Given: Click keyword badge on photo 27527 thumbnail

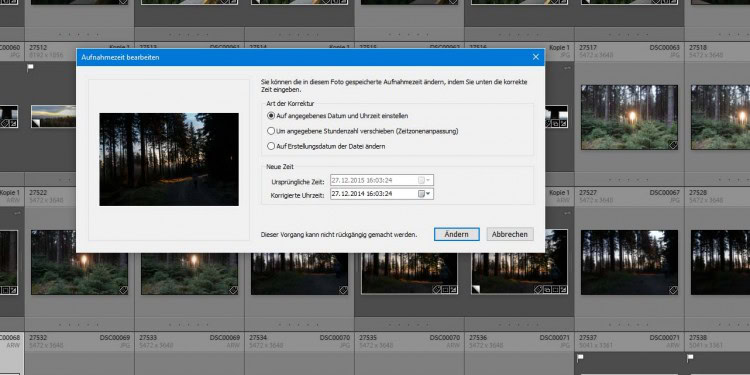Looking at the screenshot, I should pyautogui.click(x=673, y=290).
